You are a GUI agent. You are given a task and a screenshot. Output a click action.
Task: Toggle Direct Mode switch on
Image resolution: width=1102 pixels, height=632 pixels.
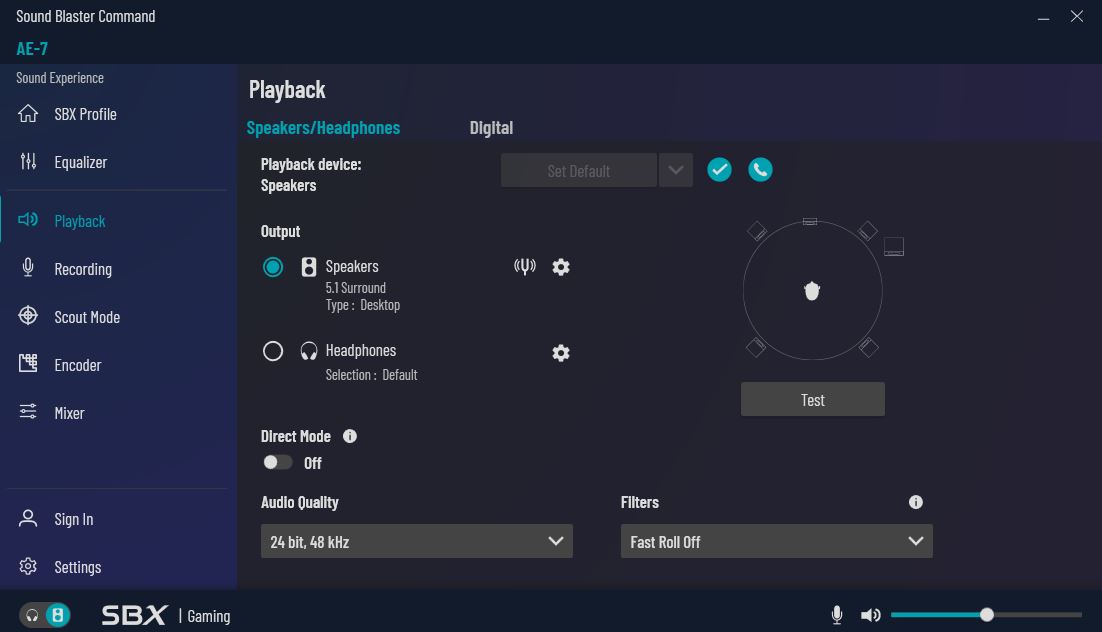(x=277, y=463)
